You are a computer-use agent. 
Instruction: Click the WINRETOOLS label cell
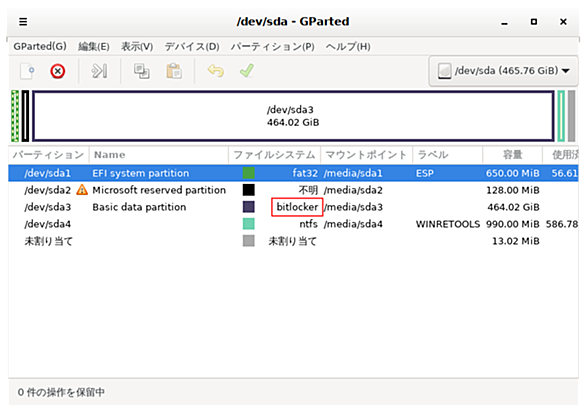tap(448, 224)
